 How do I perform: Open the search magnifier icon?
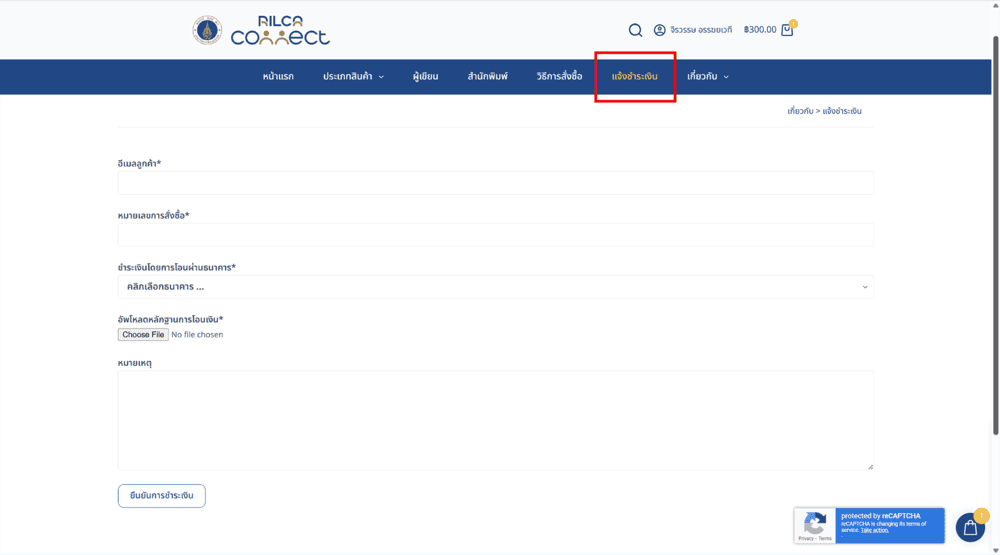click(635, 30)
